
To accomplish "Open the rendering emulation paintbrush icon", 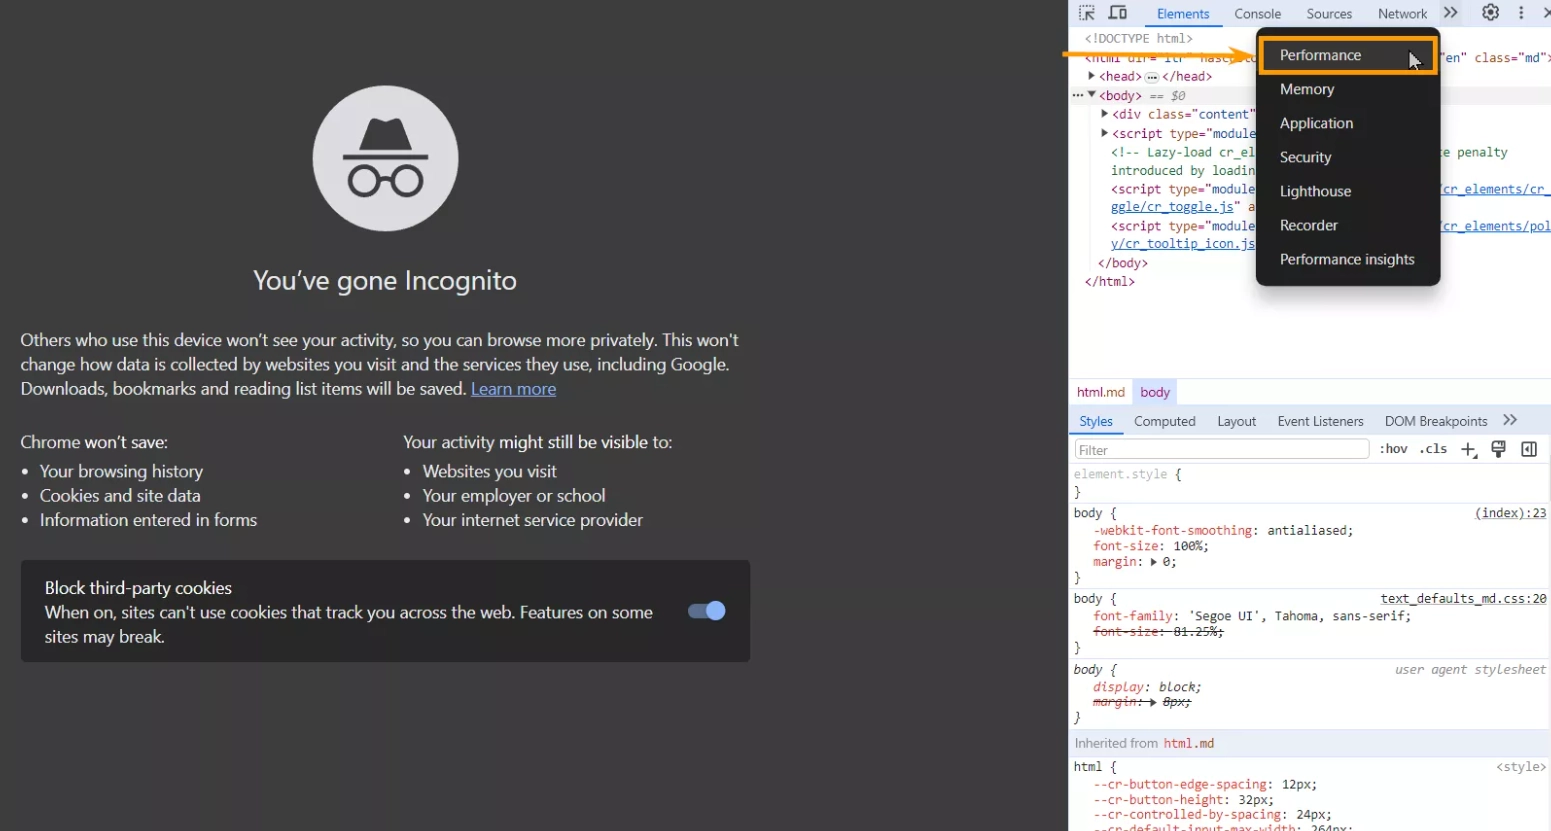I will point(1498,449).
